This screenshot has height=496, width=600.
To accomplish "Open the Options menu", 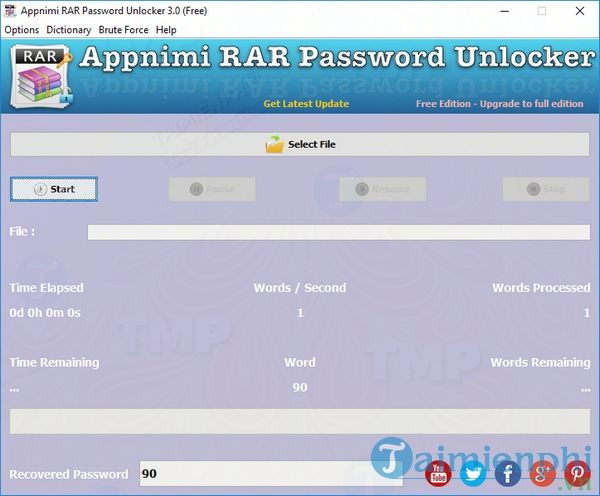I will click(22, 30).
